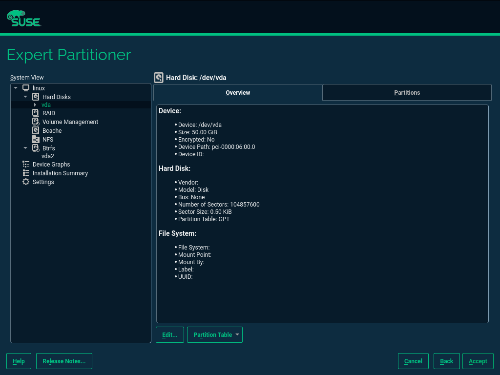Click the NFS folder icon
This screenshot has height=375, width=500.
click(x=36, y=139)
